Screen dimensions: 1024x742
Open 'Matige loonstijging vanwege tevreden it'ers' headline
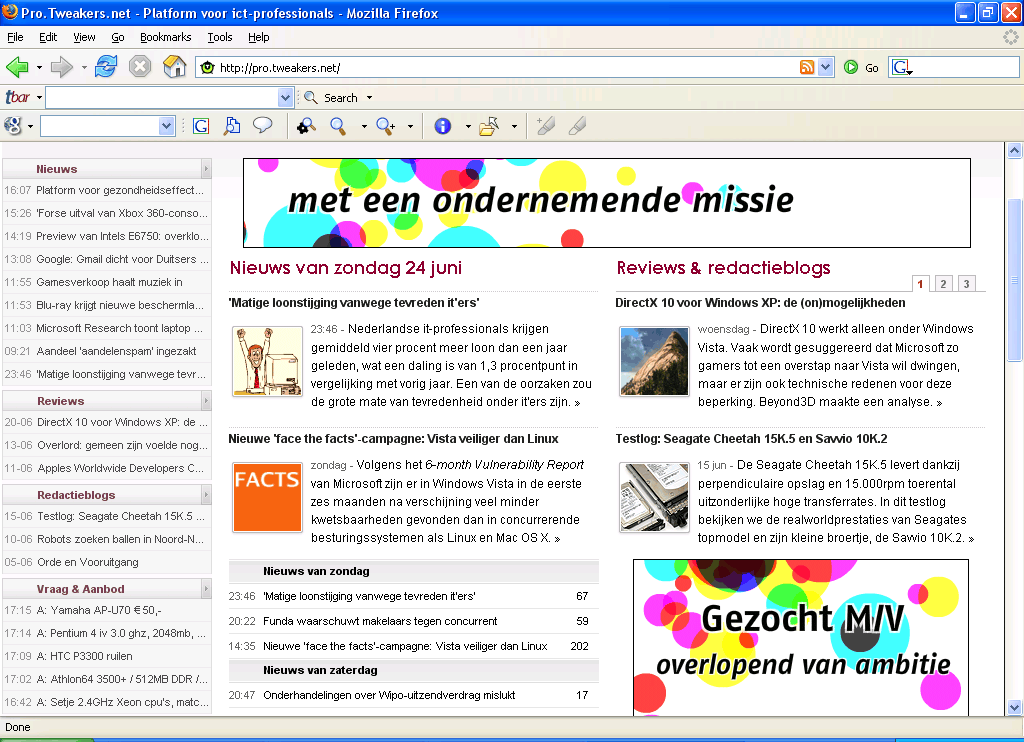[x=353, y=302]
